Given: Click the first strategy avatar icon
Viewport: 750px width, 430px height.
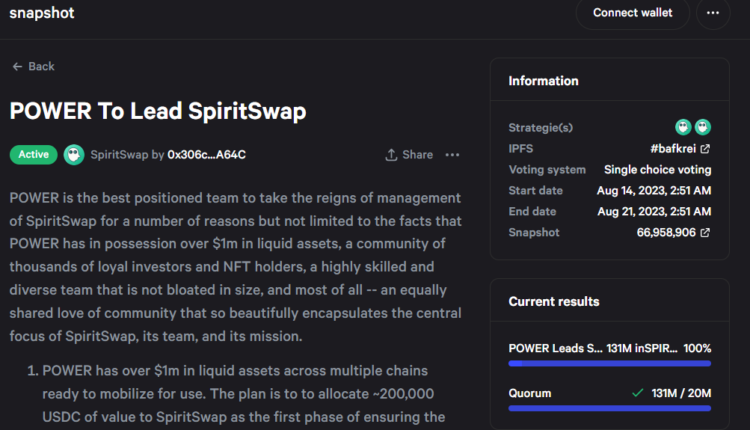Looking at the screenshot, I should point(683,127).
